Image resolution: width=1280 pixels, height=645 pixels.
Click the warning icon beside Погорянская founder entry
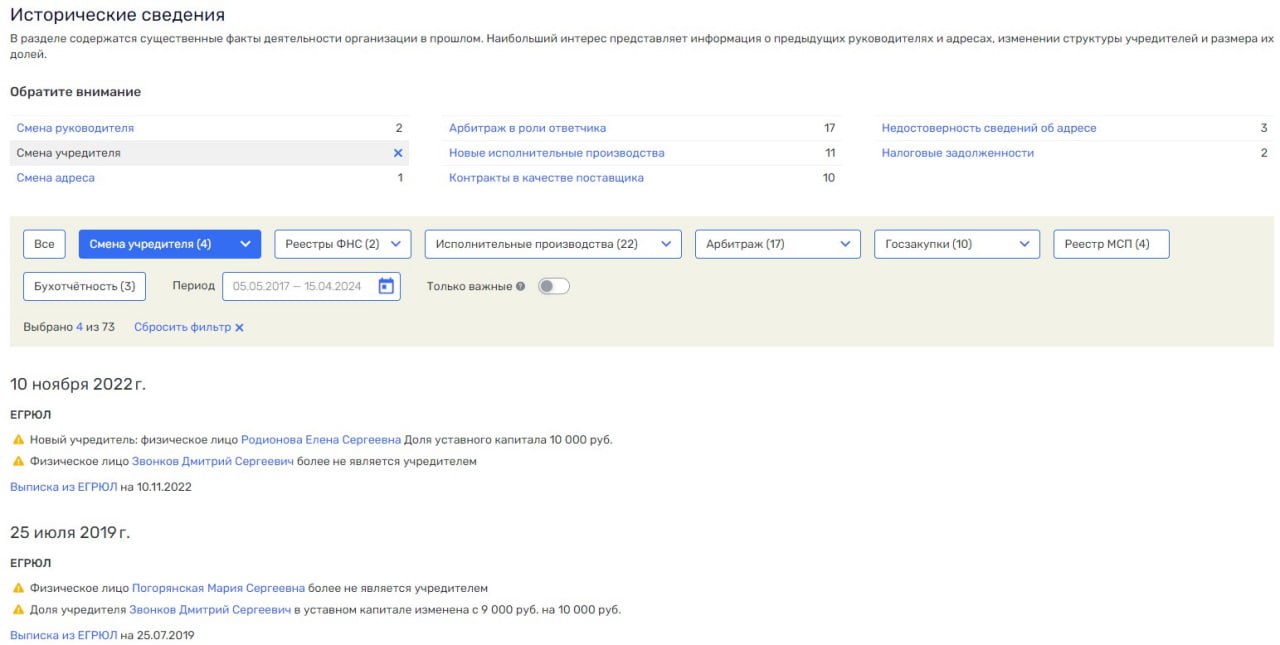click(17, 588)
